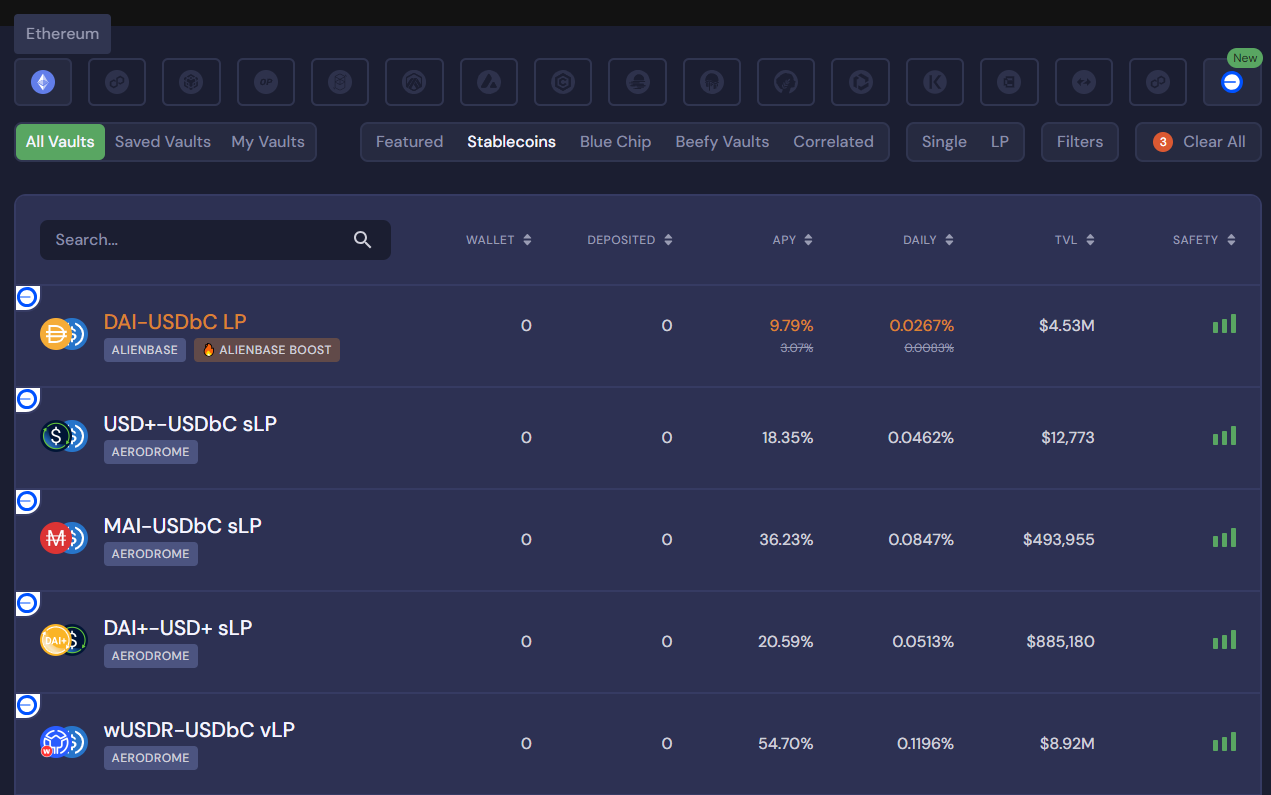Click safety score bars for USD+-USDbC sLP
Image resolution: width=1271 pixels, height=795 pixels.
tap(1224, 436)
